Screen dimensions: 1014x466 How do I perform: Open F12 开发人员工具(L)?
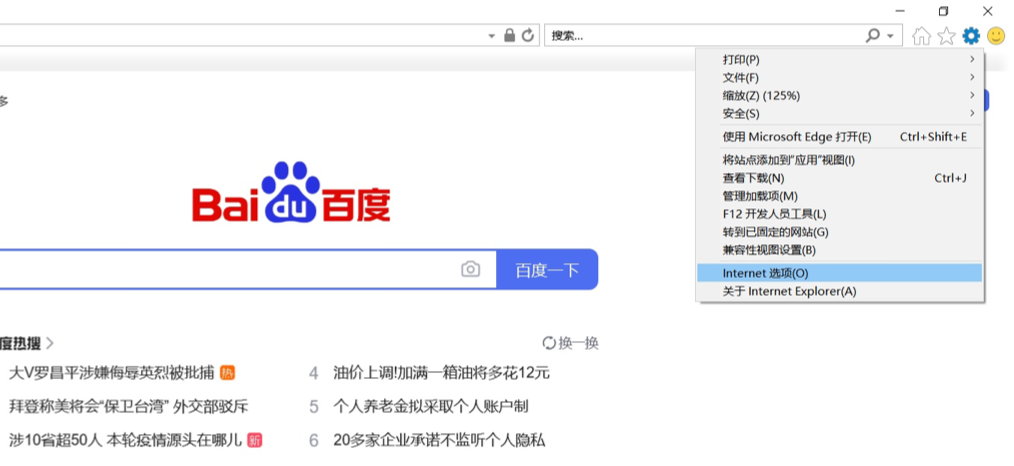(x=839, y=214)
